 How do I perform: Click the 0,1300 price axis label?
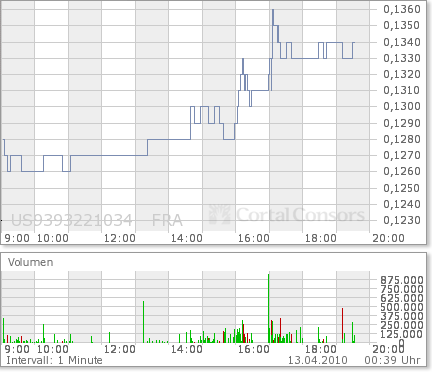402,106
